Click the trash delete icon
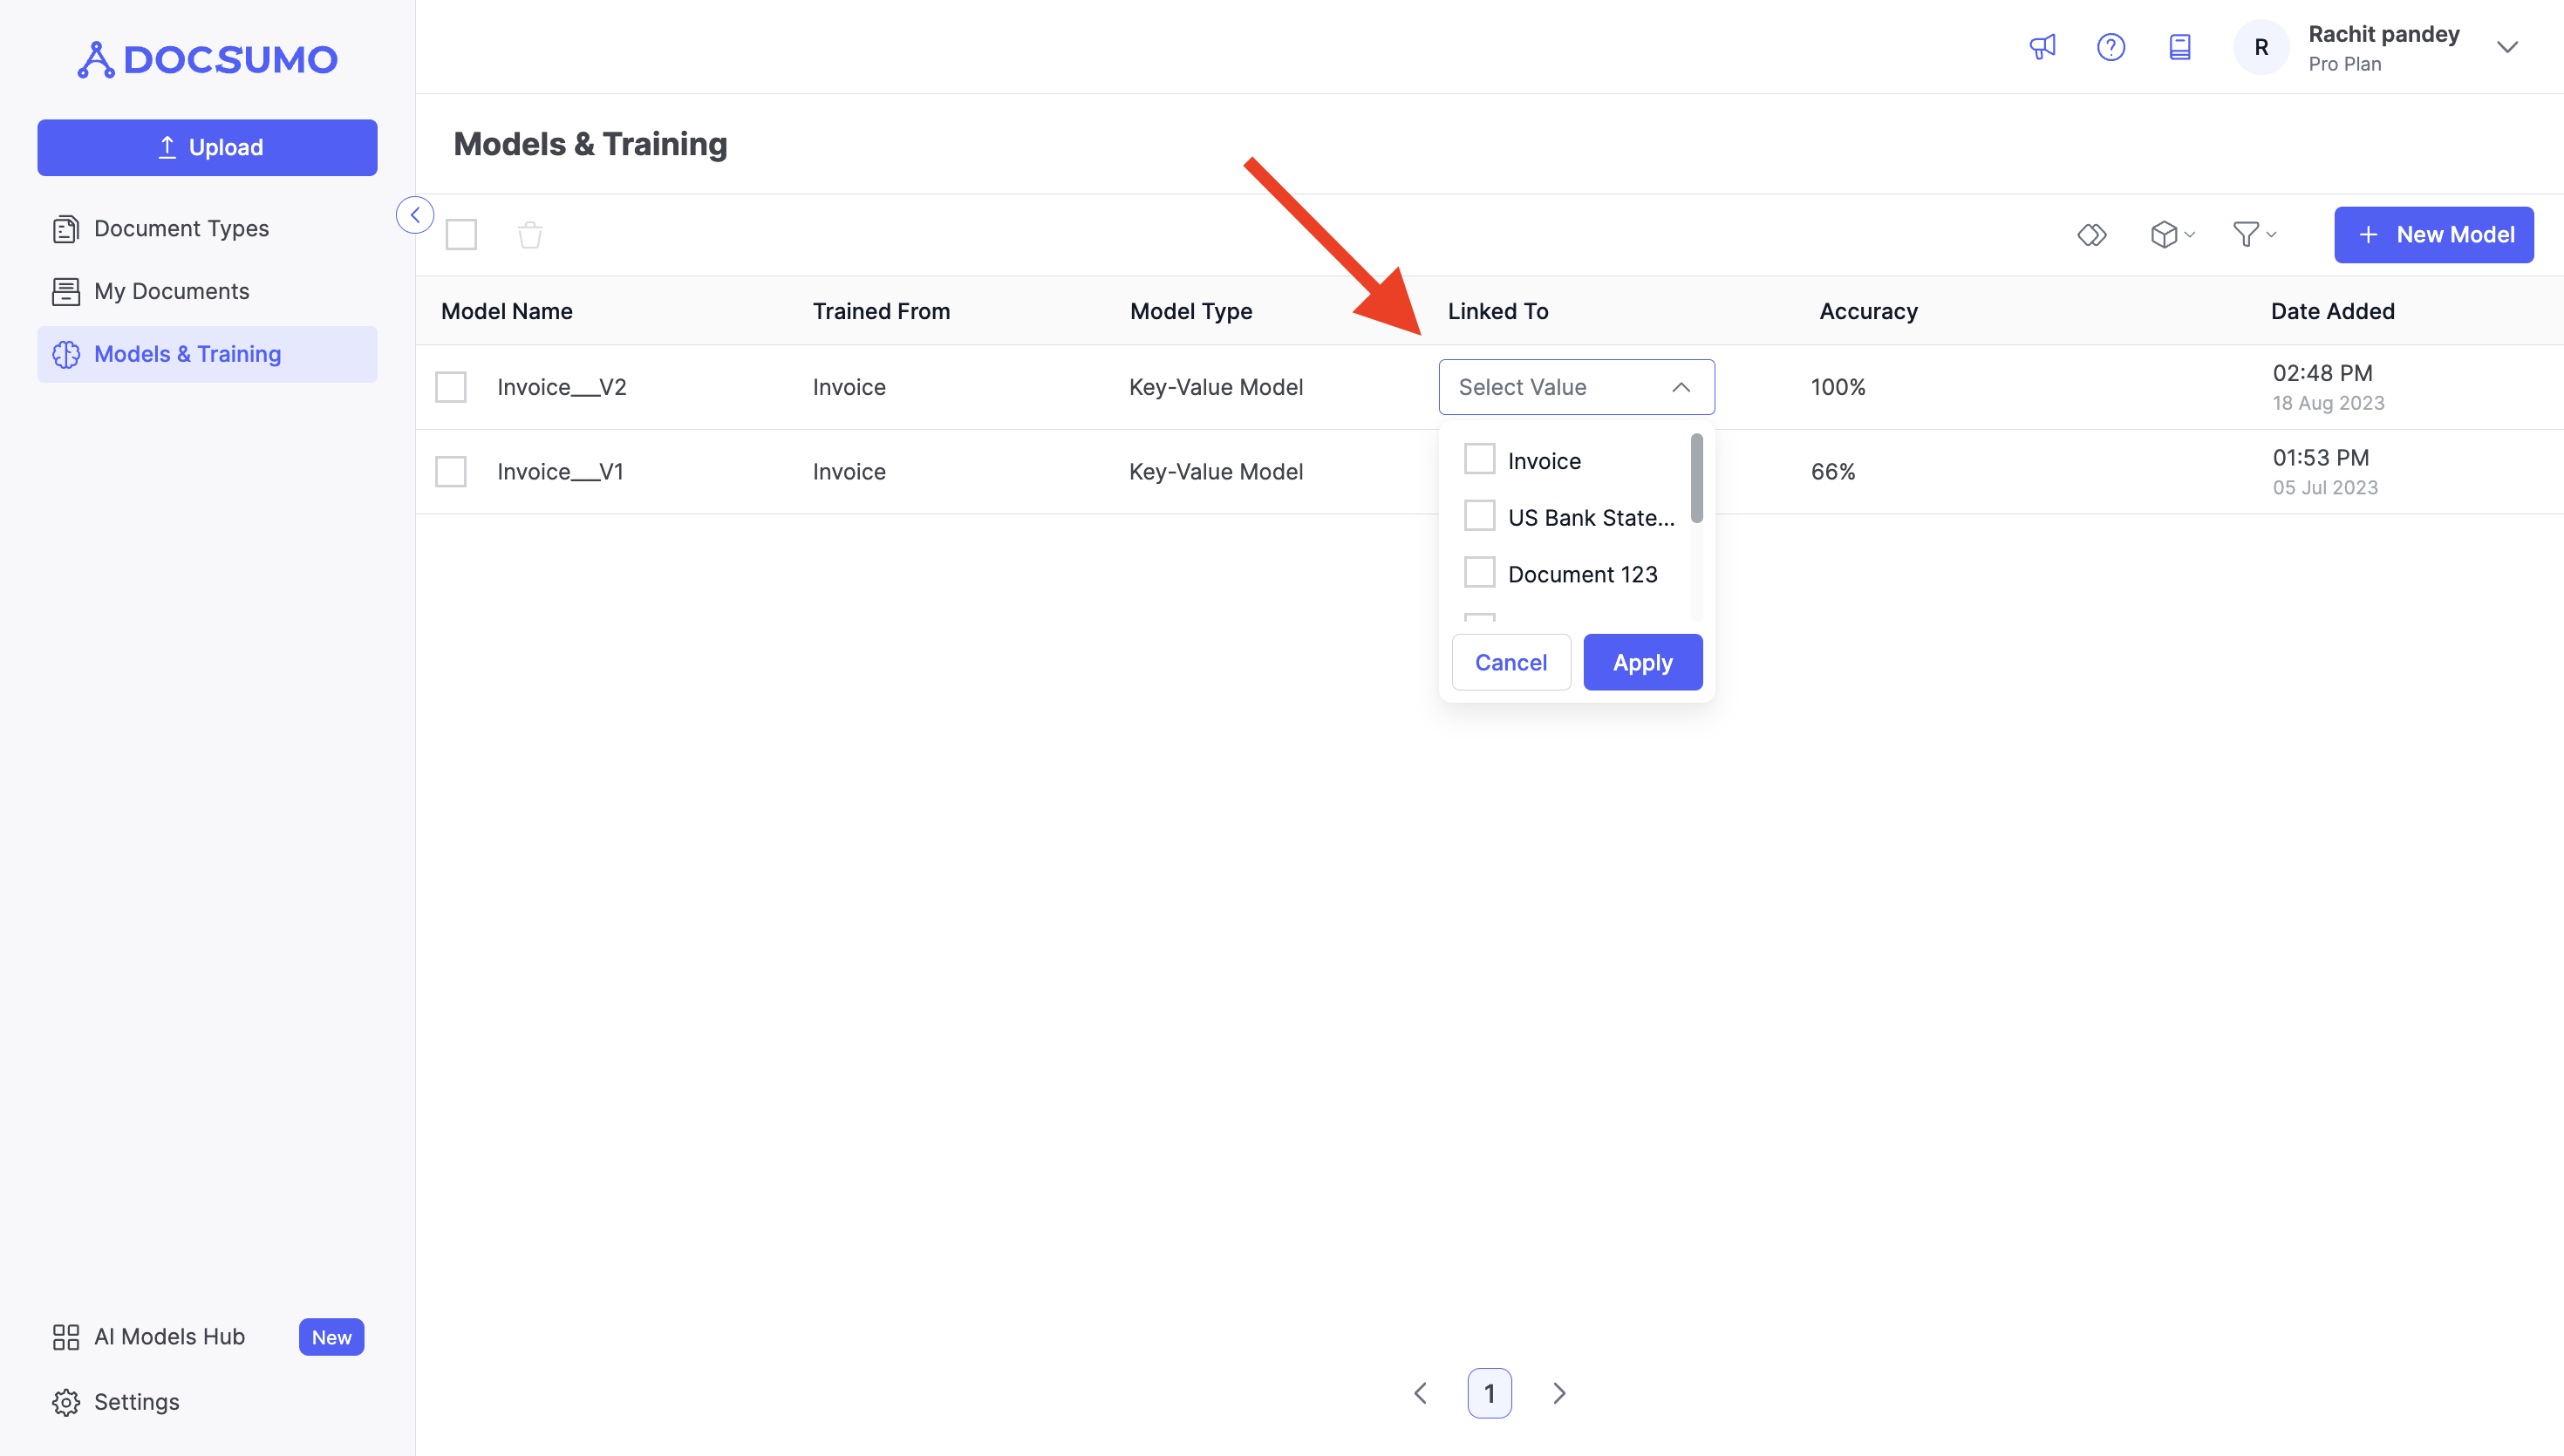2564x1456 pixels. pyautogui.click(x=530, y=235)
